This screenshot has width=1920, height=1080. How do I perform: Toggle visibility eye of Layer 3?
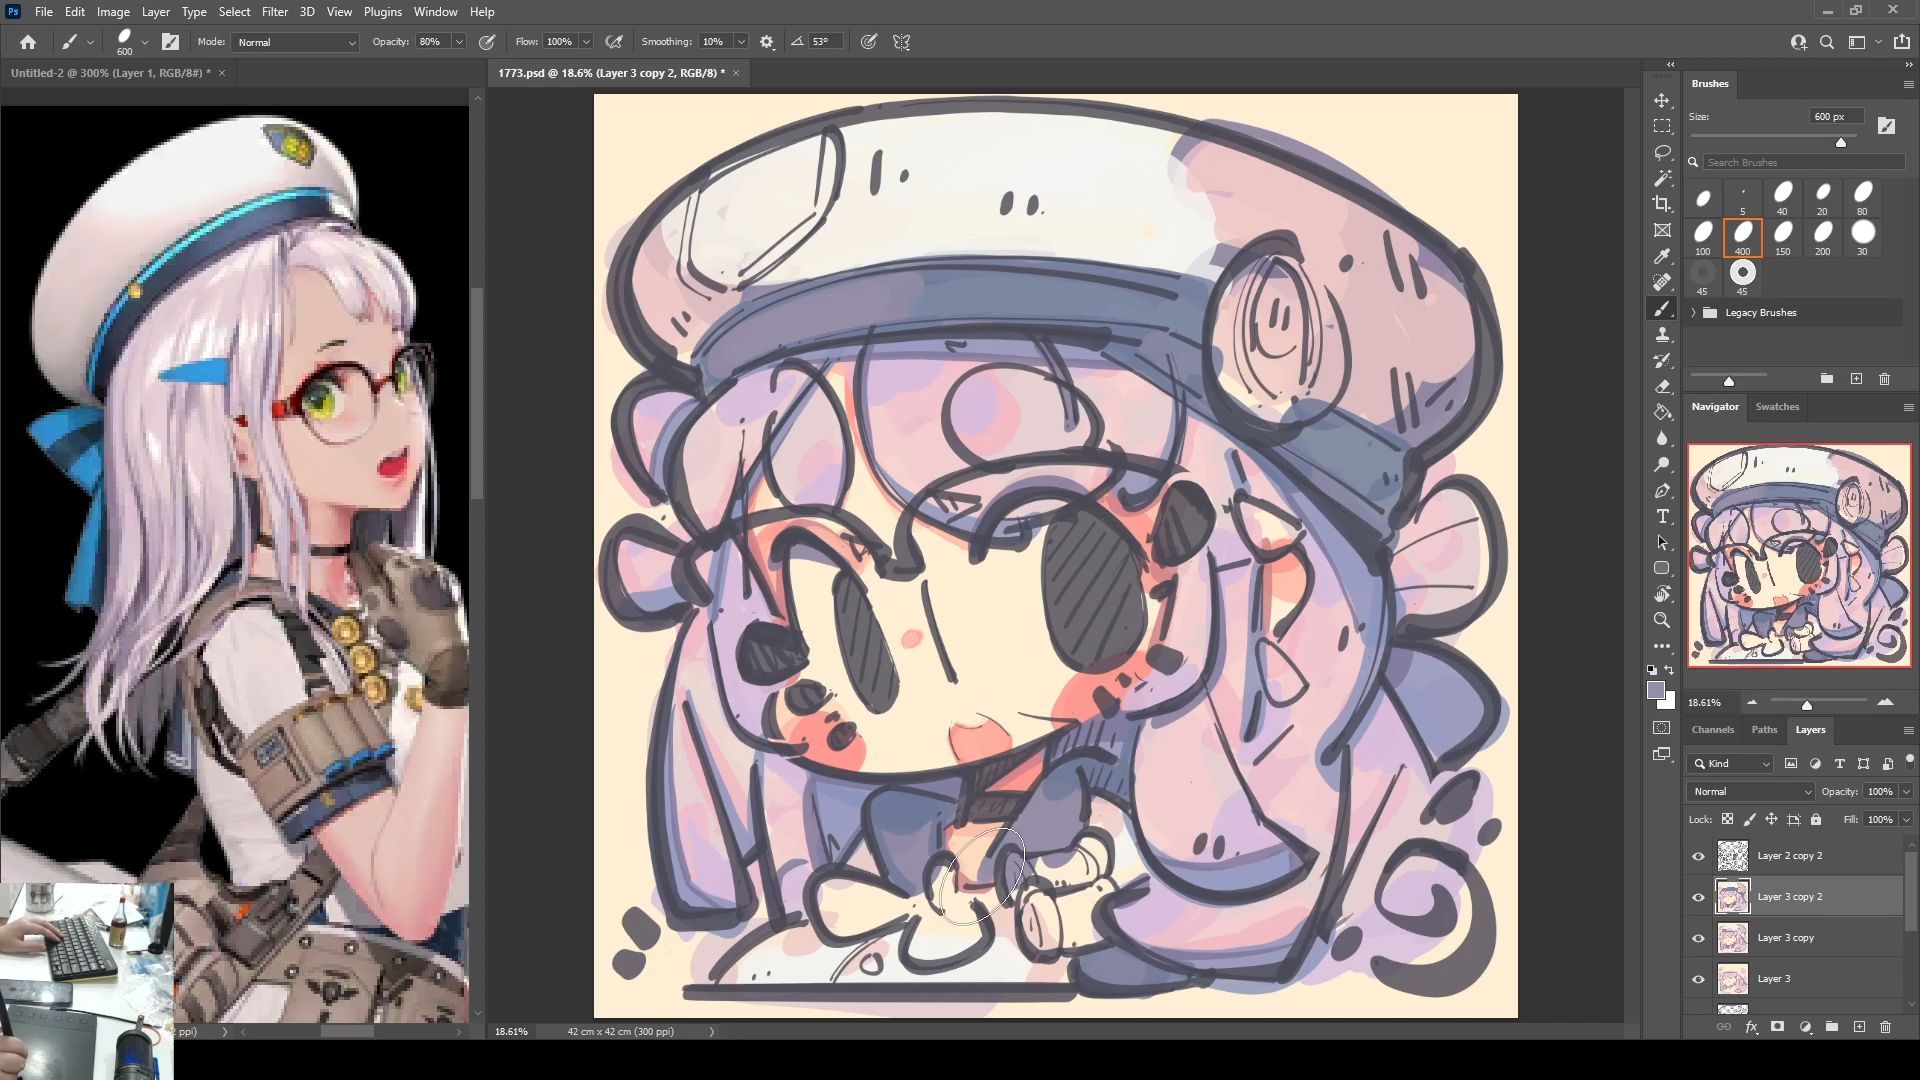point(1698,979)
